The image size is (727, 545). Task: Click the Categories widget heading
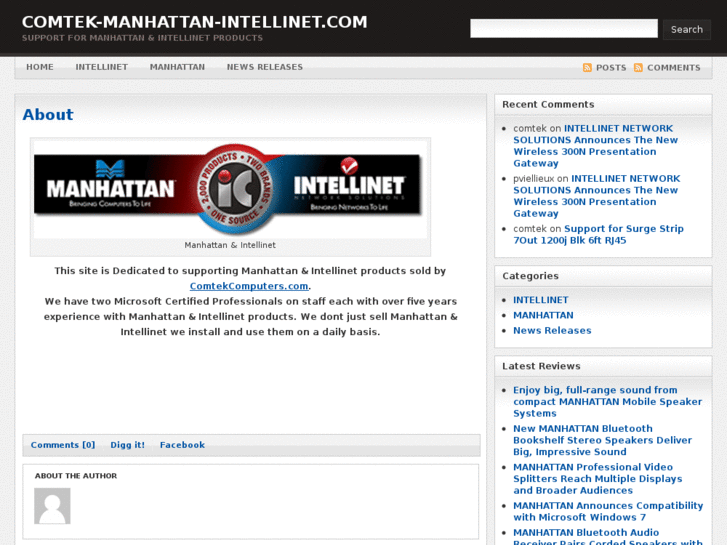pos(530,276)
